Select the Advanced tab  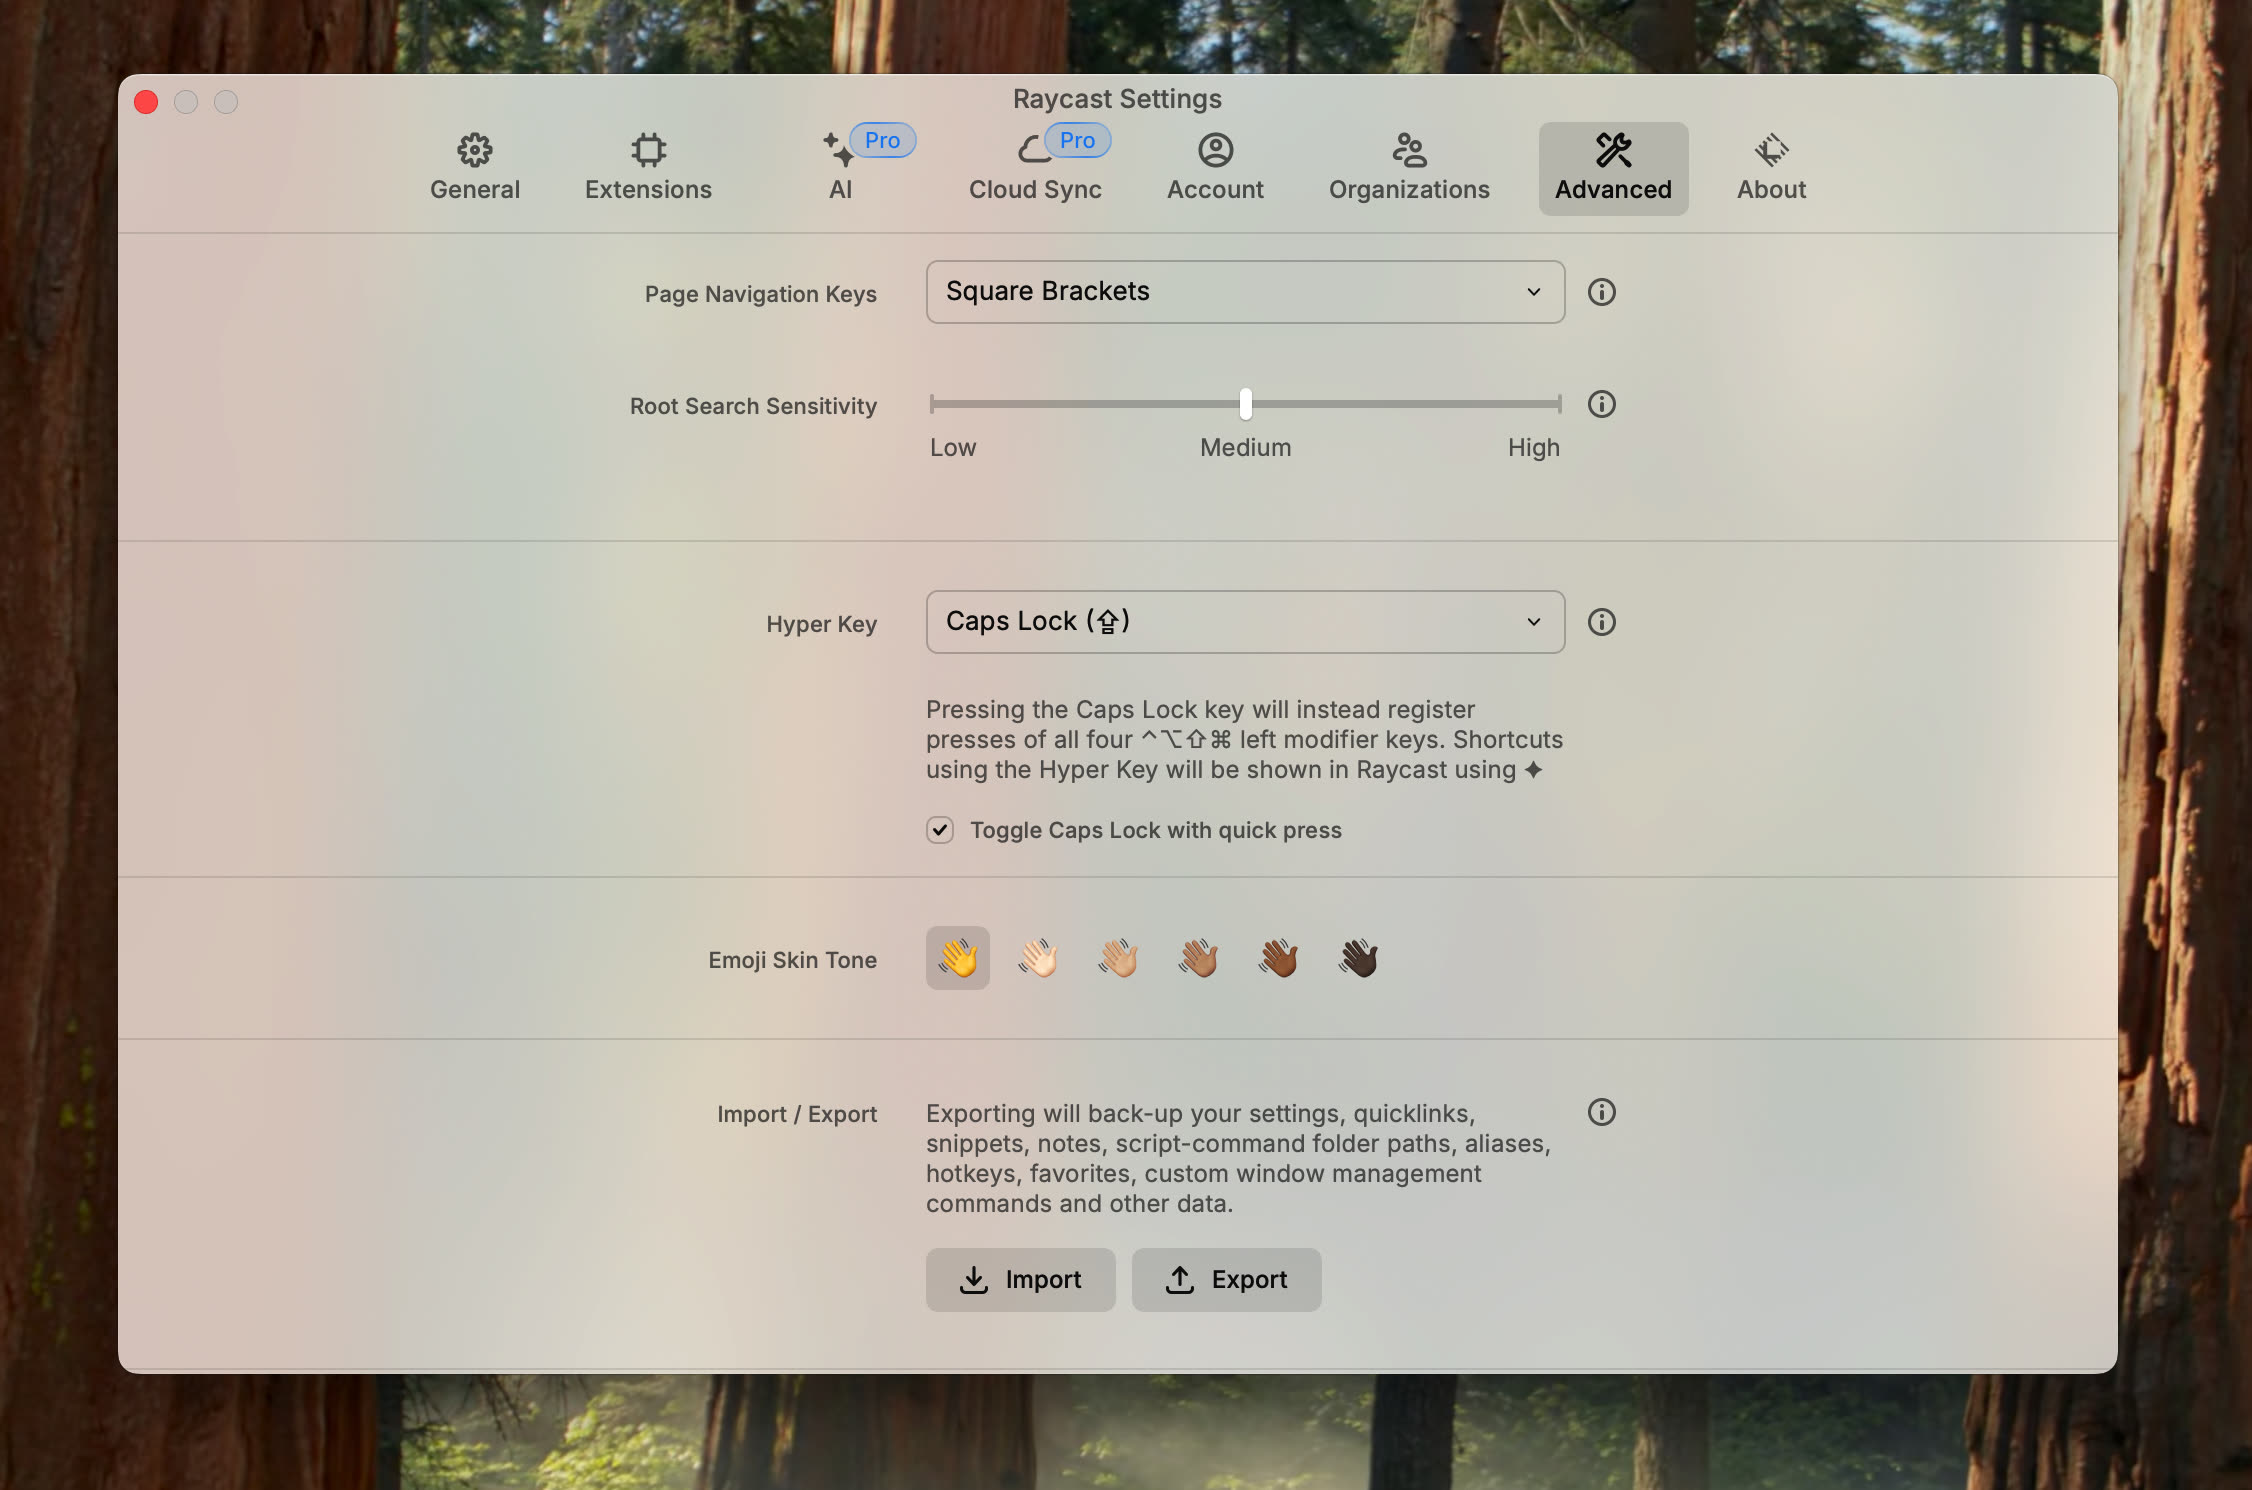pos(1613,168)
